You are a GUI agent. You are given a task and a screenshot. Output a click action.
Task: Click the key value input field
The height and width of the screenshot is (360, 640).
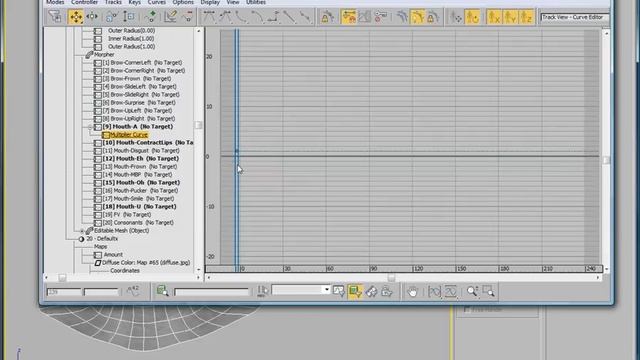click(101, 292)
